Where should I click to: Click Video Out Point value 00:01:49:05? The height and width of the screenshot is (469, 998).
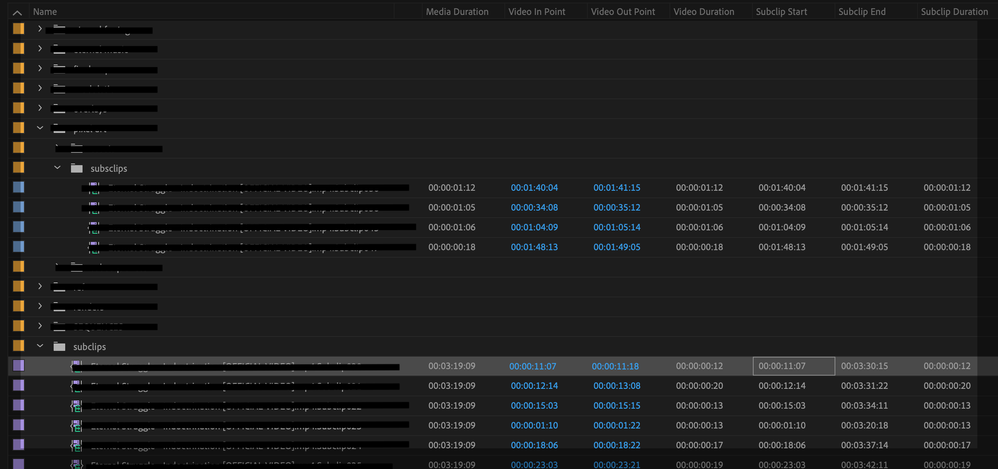617,247
